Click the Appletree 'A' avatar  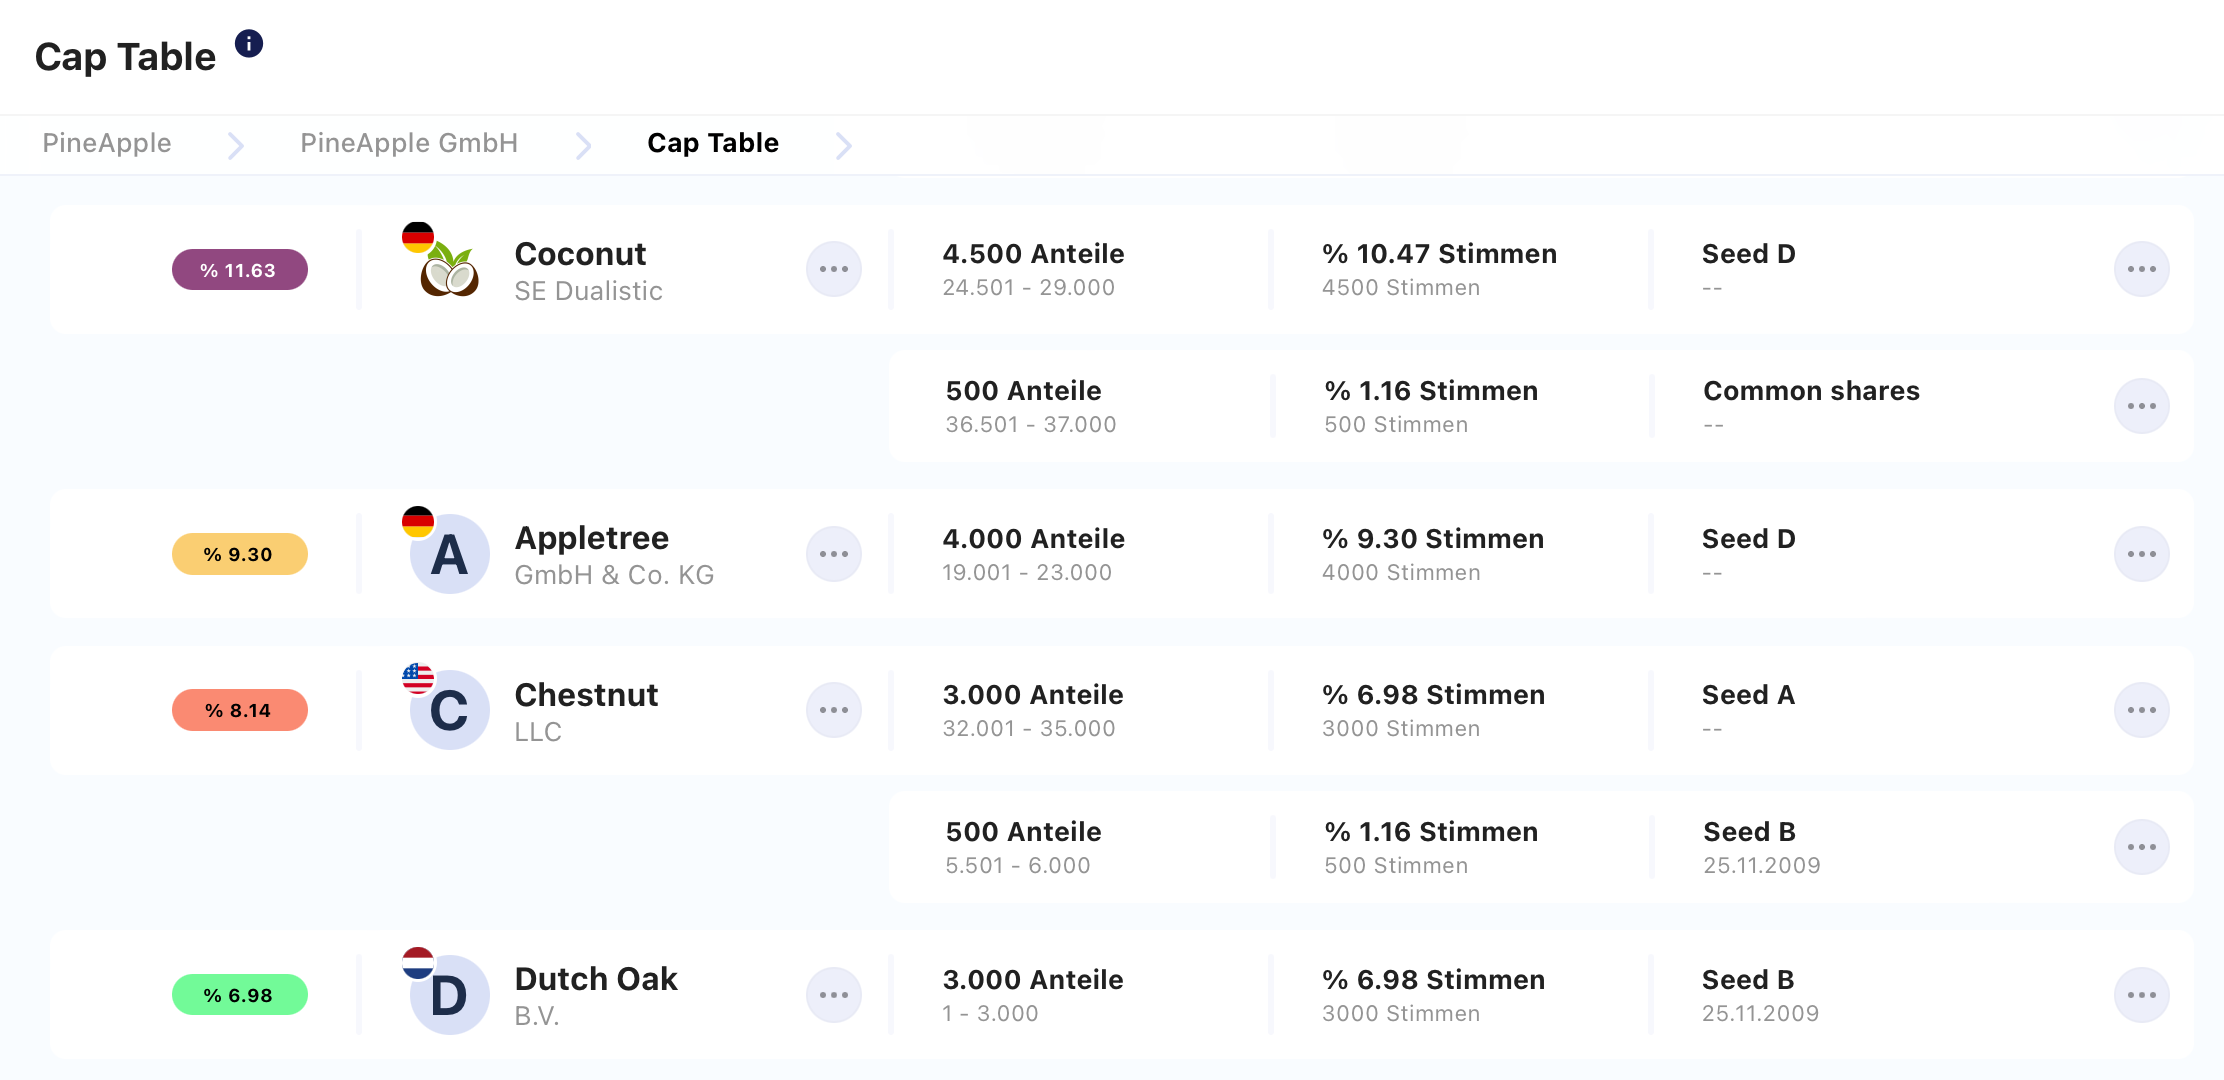coord(449,554)
